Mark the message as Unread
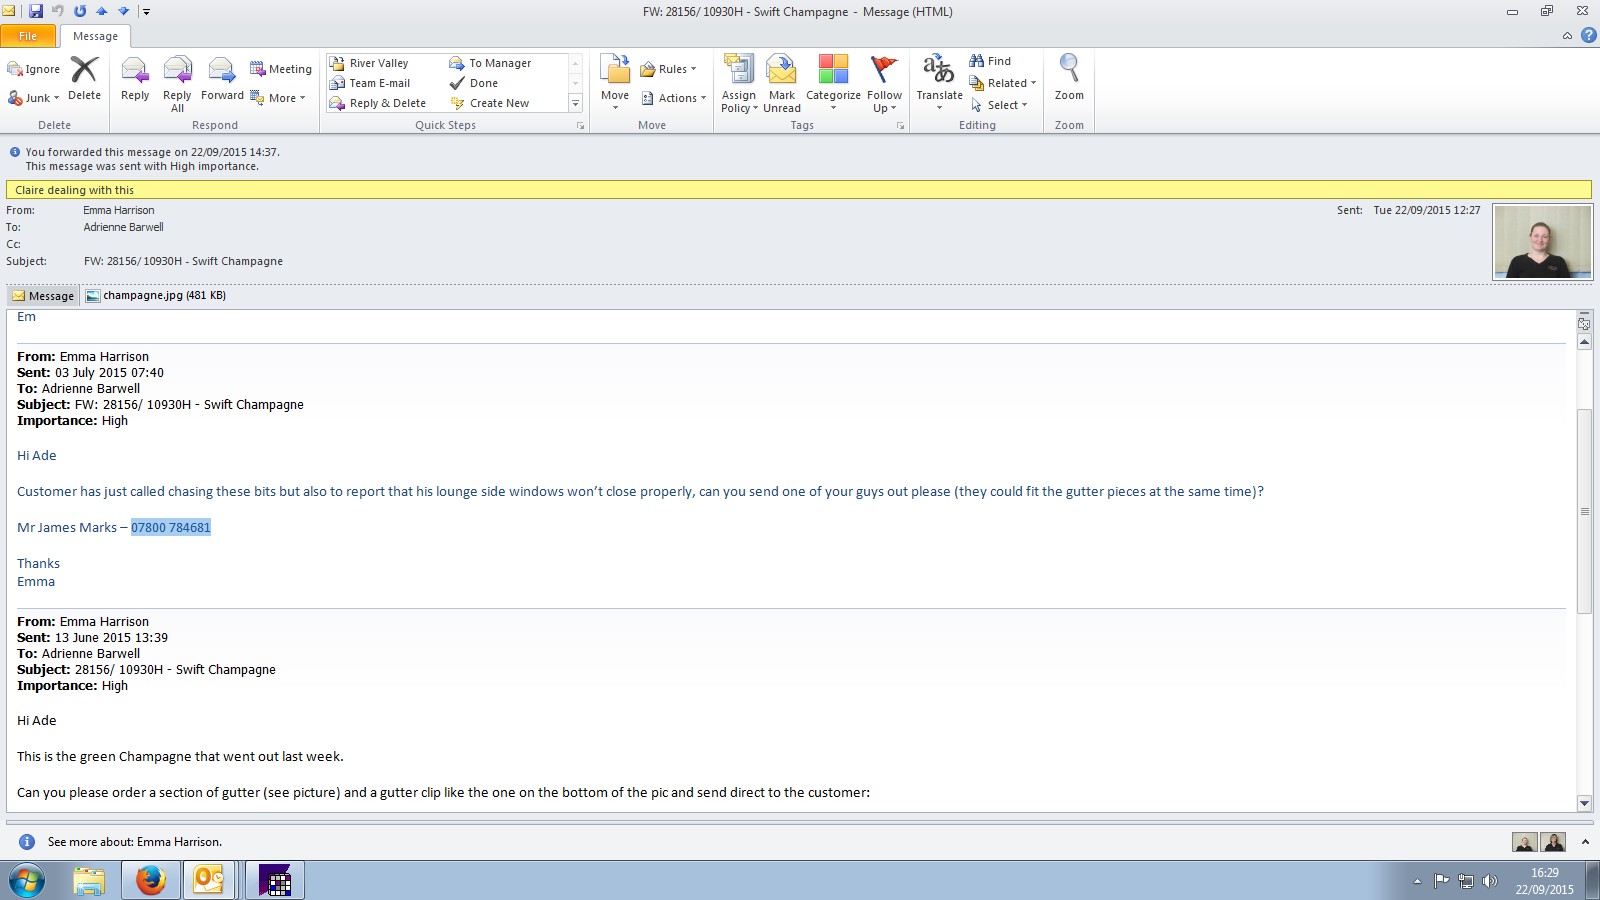 [782, 84]
